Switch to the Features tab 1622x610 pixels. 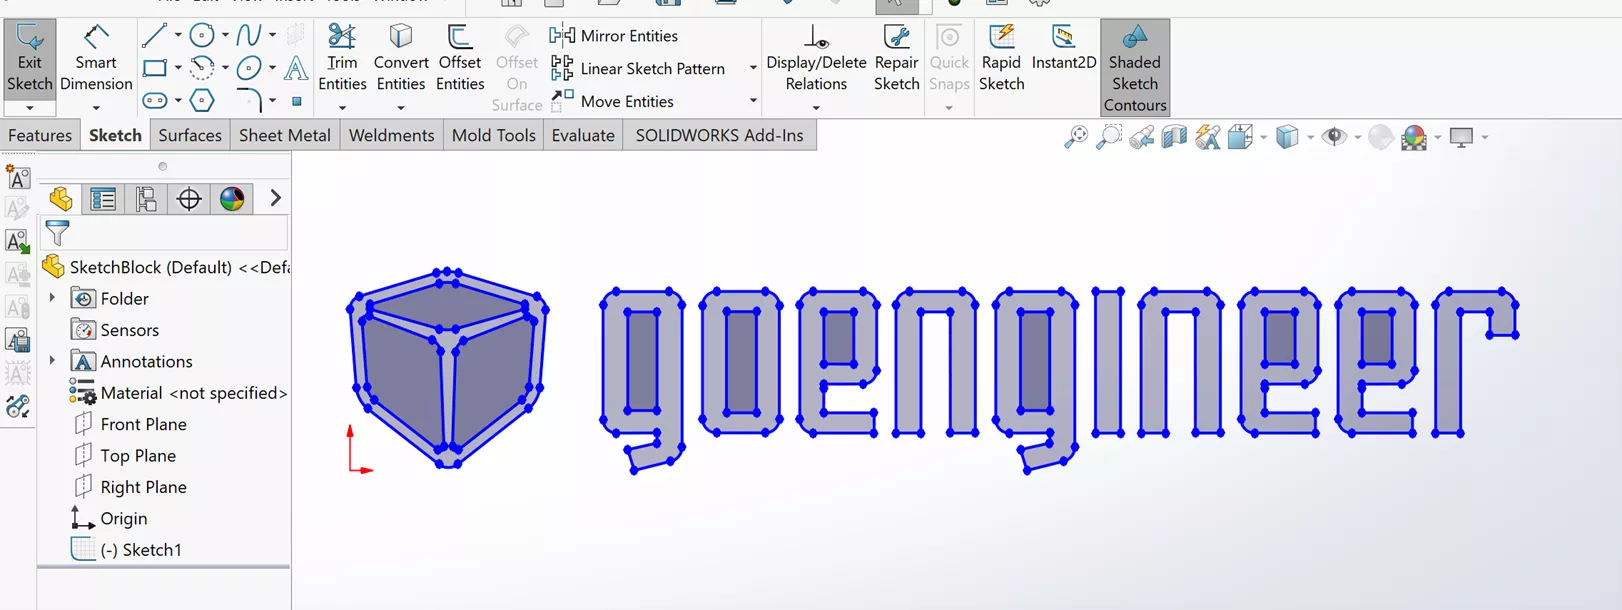[40, 135]
